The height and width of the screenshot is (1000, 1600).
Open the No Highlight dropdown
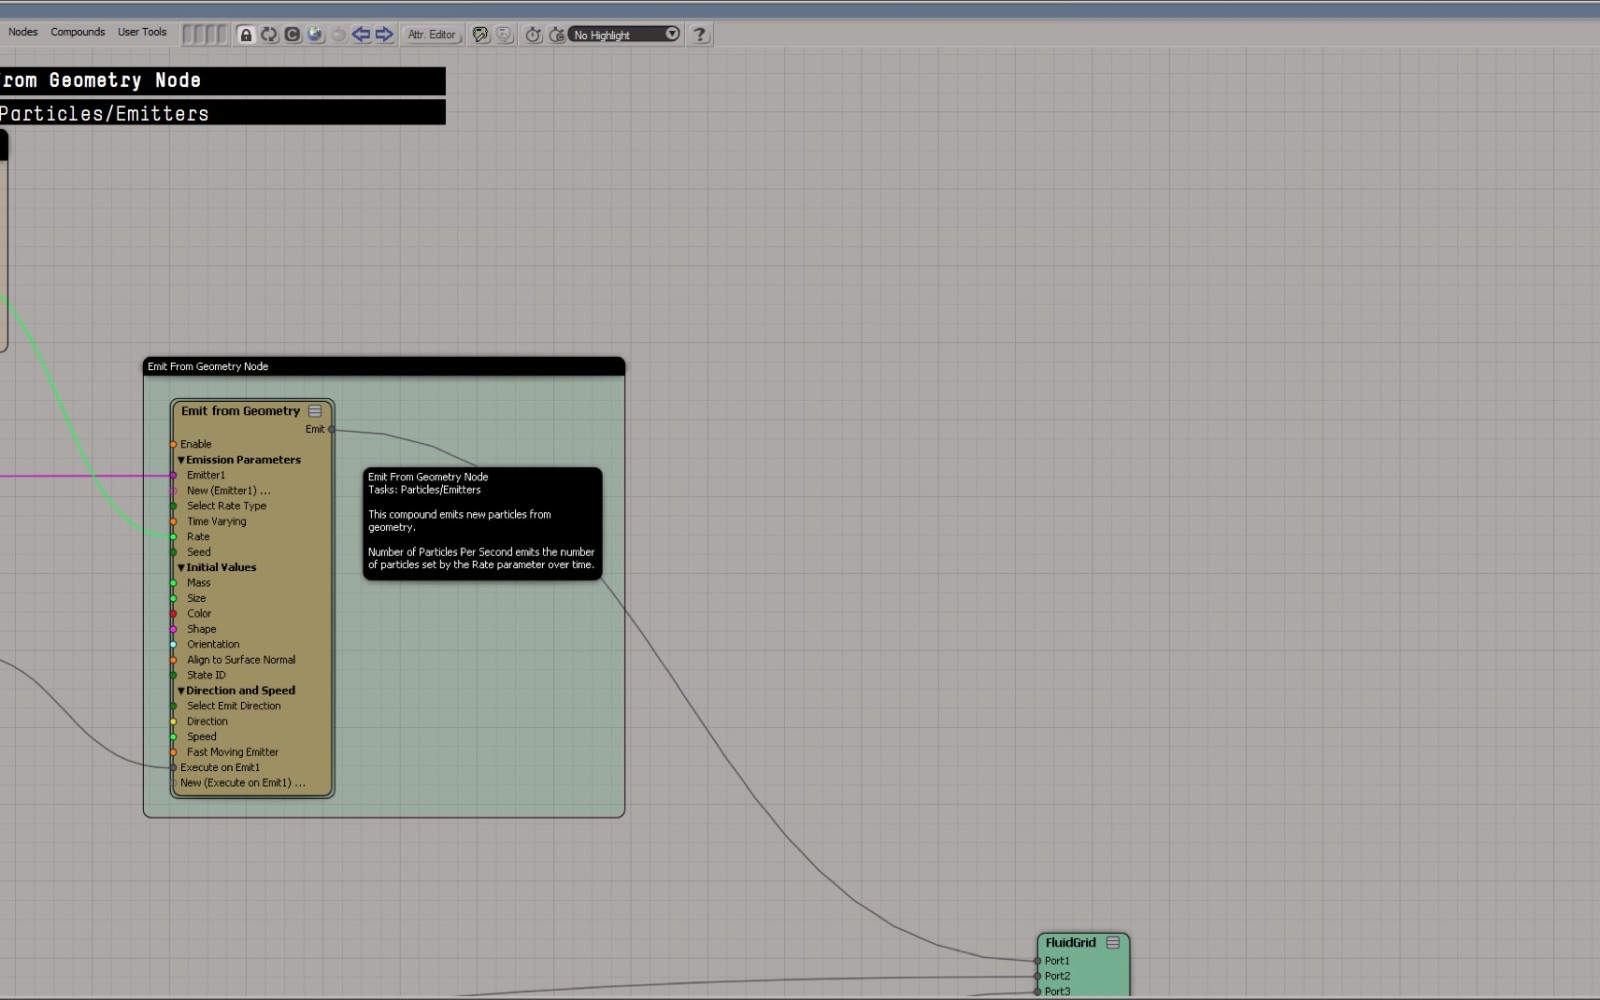coord(625,34)
